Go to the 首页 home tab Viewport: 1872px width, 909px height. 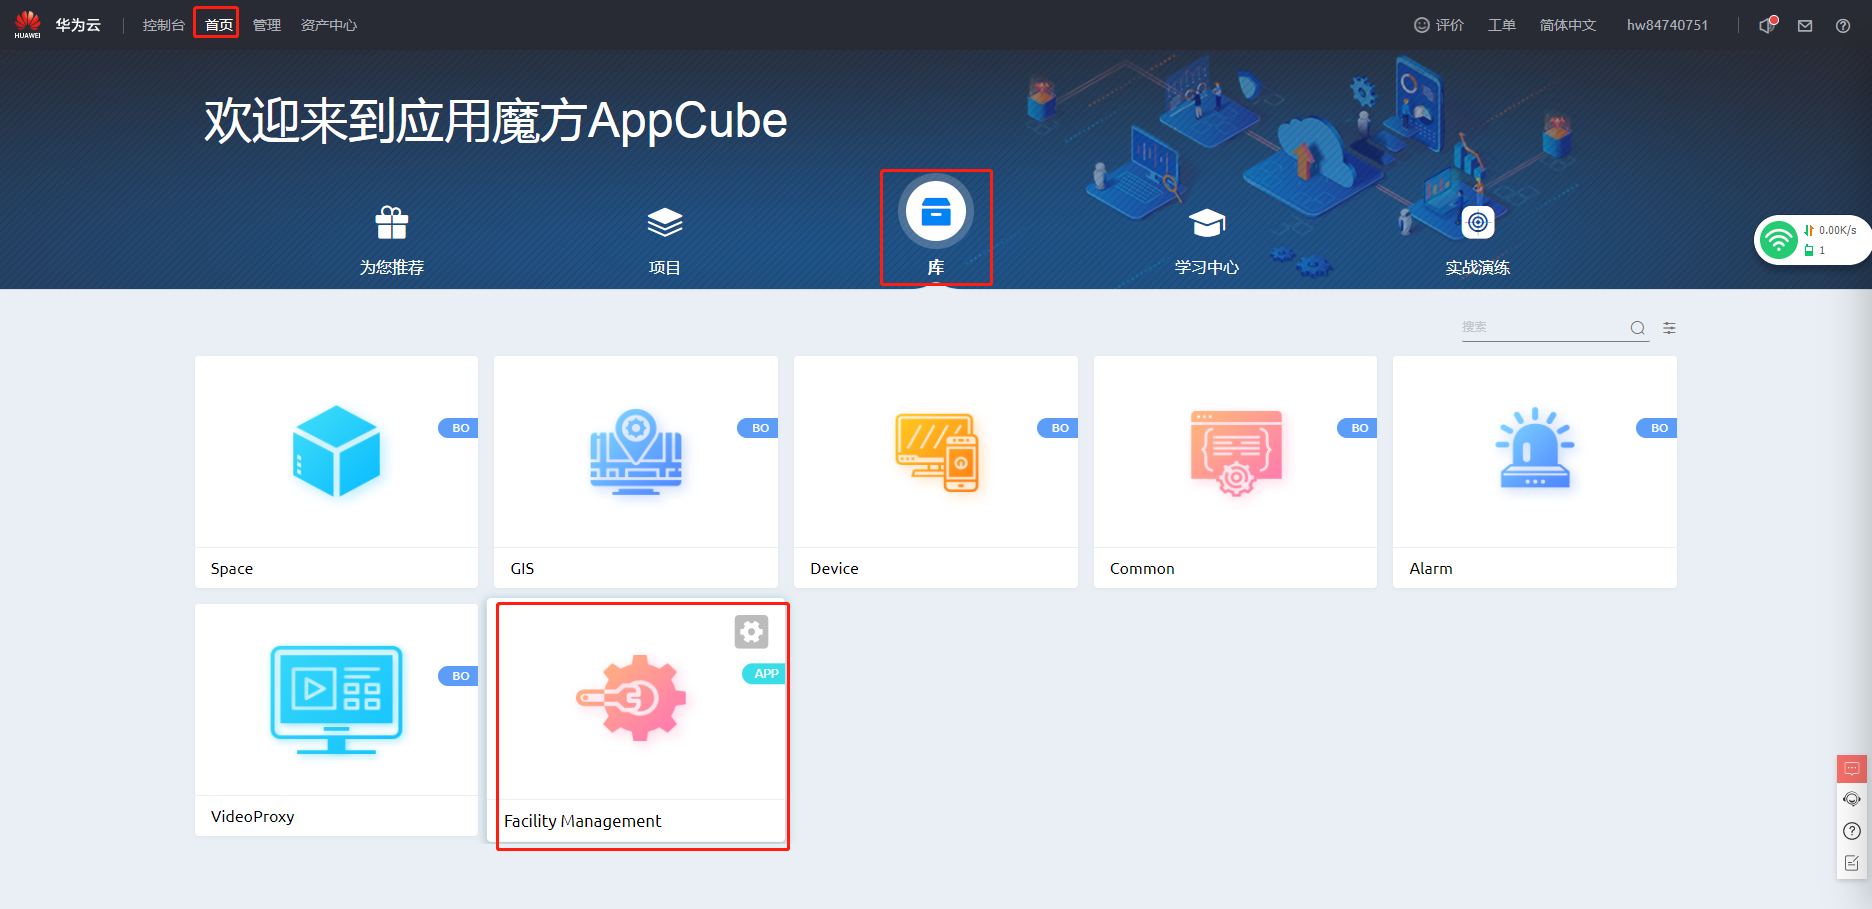[218, 25]
